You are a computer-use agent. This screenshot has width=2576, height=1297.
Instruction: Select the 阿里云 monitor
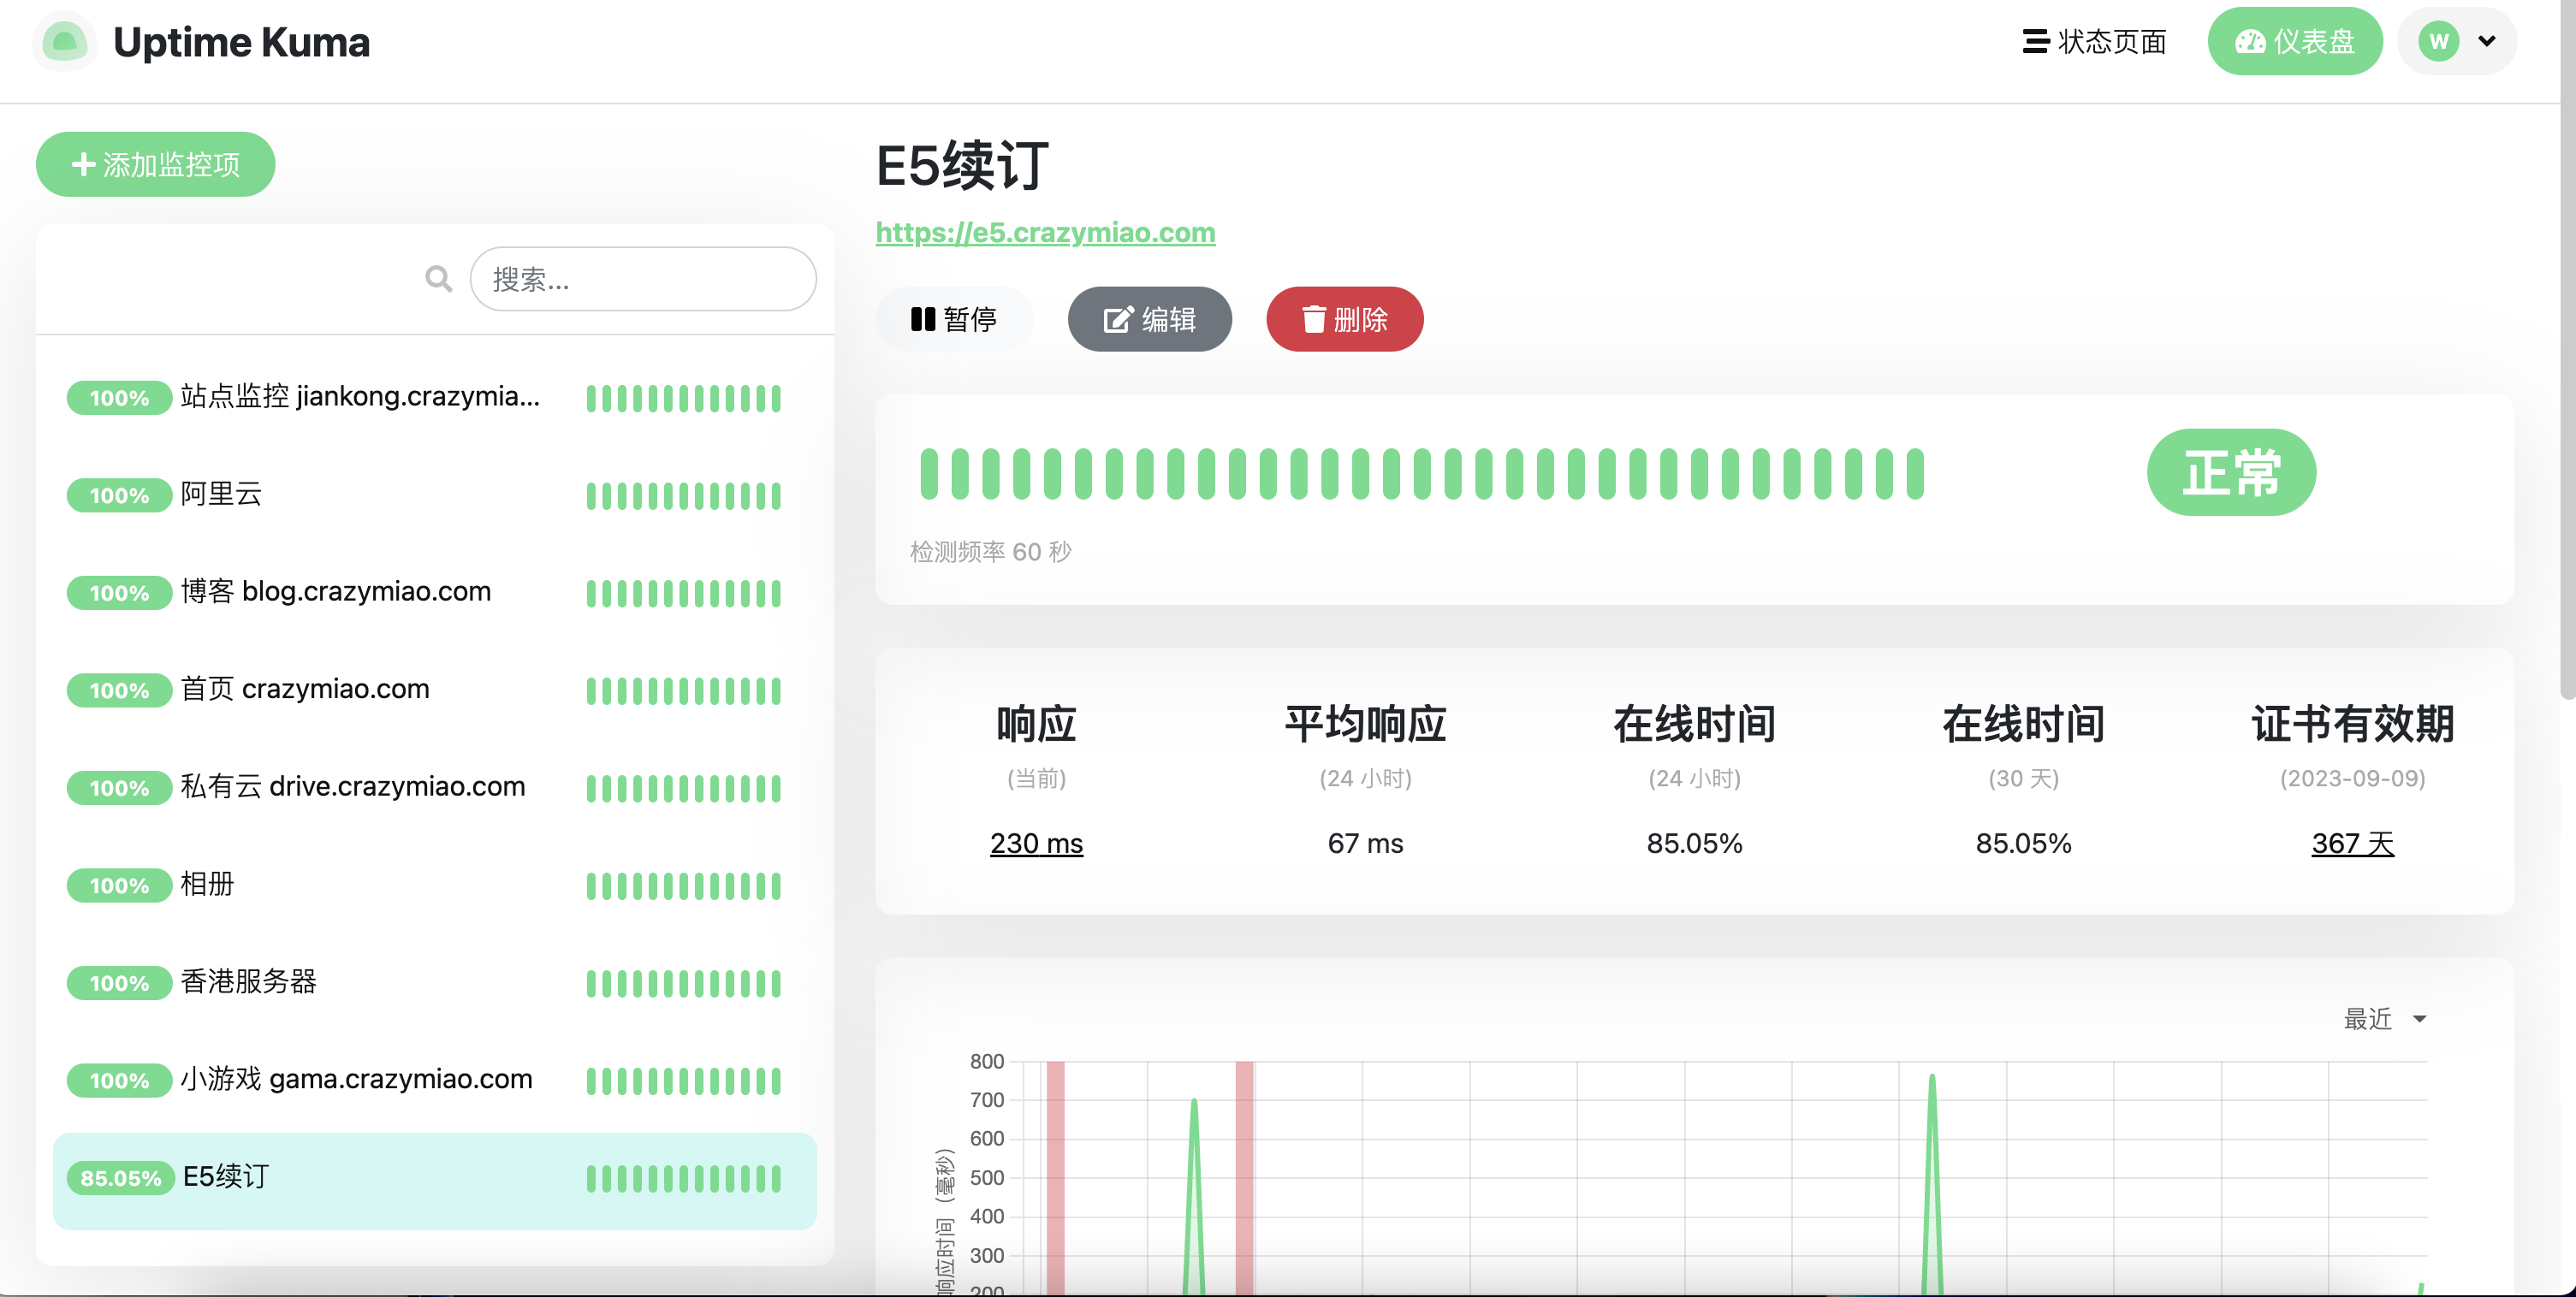[435, 495]
